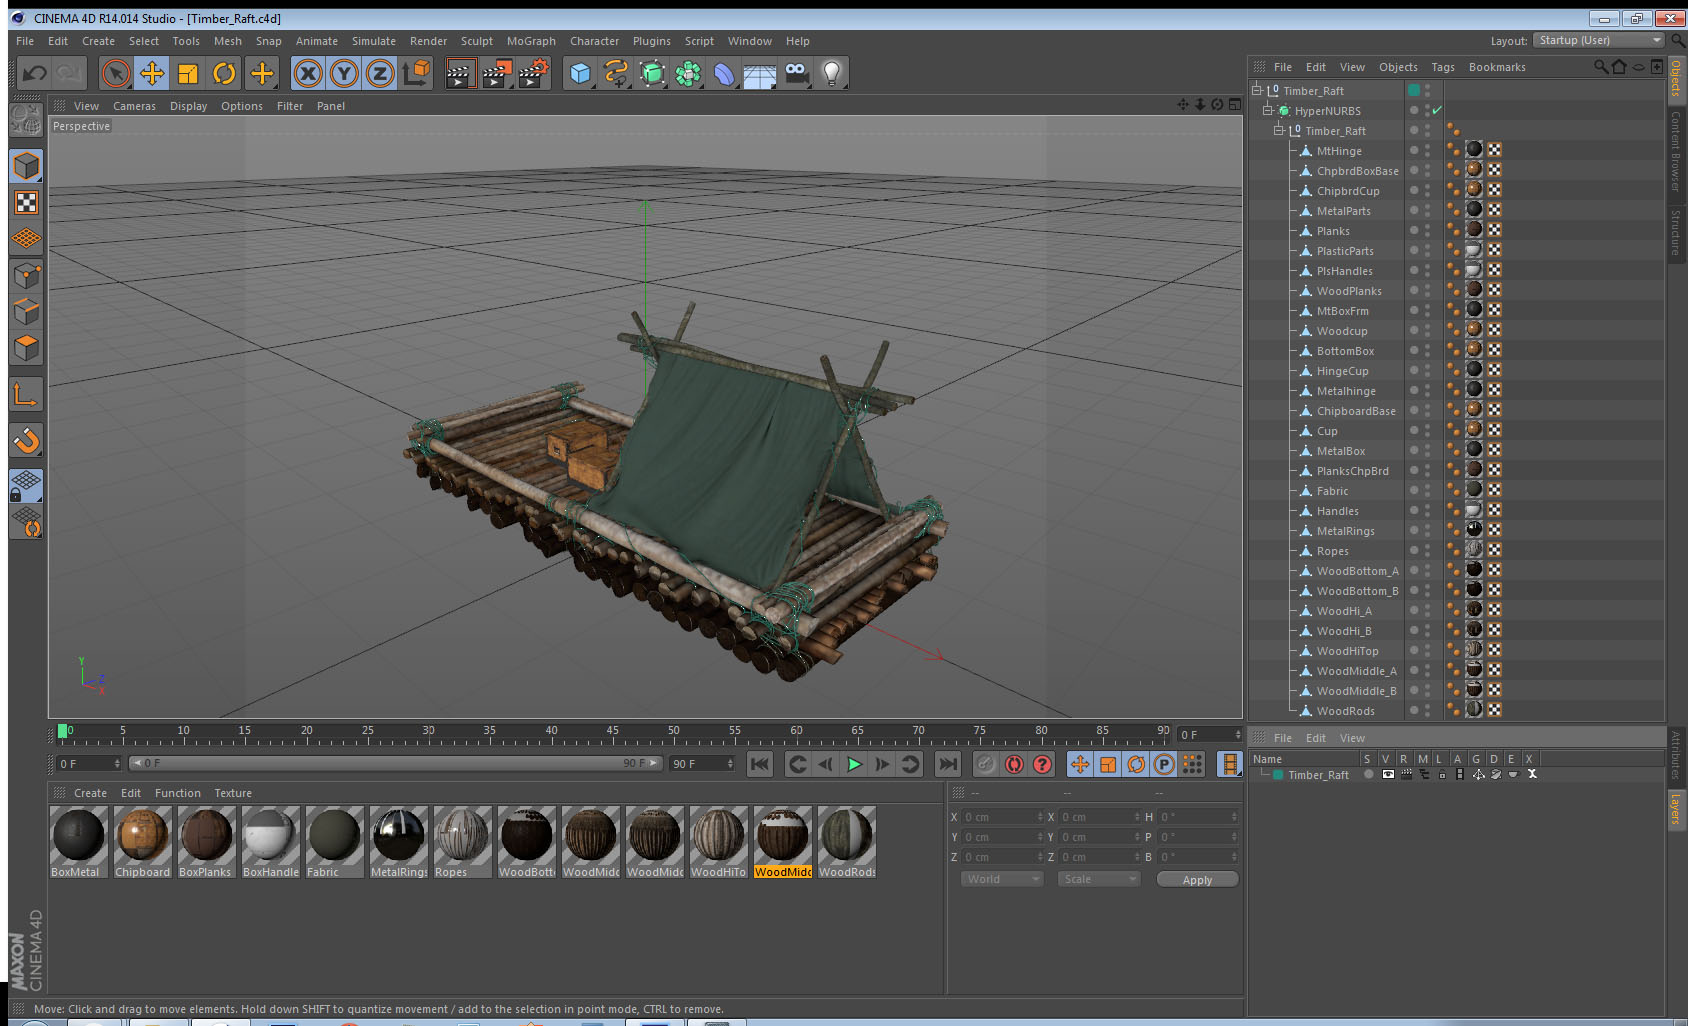1688x1026 pixels.
Task: Open the Cameras viewport menu
Action: [134, 106]
